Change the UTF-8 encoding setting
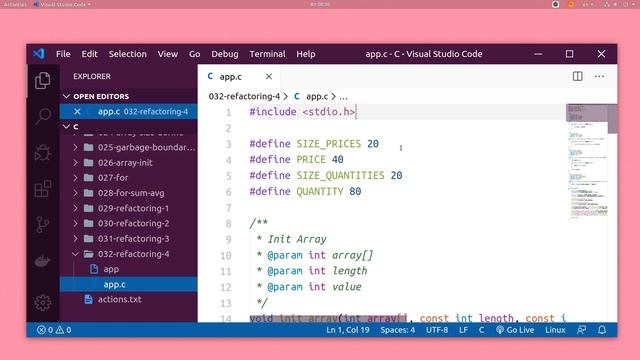The width and height of the screenshot is (640, 360). coord(437,330)
